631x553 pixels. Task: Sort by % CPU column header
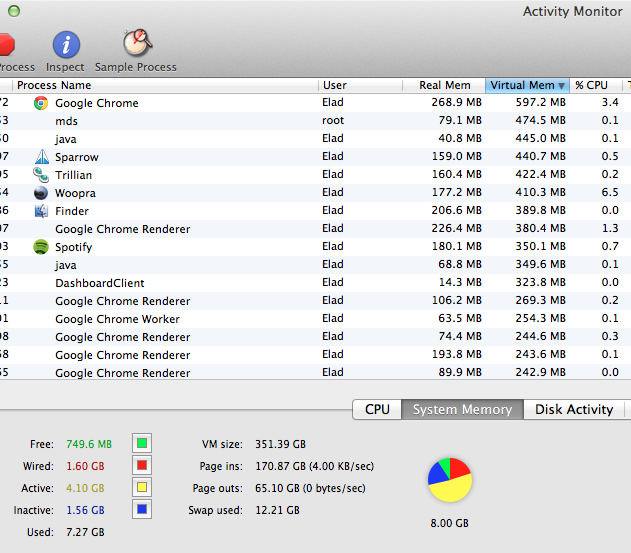[x=596, y=85]
